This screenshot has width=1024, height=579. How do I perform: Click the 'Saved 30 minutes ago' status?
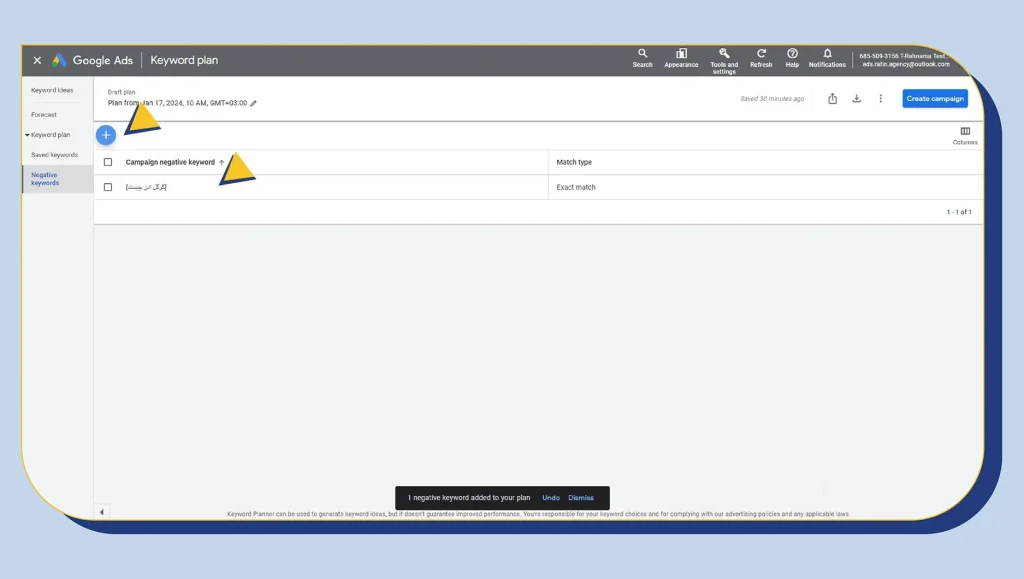772,99
